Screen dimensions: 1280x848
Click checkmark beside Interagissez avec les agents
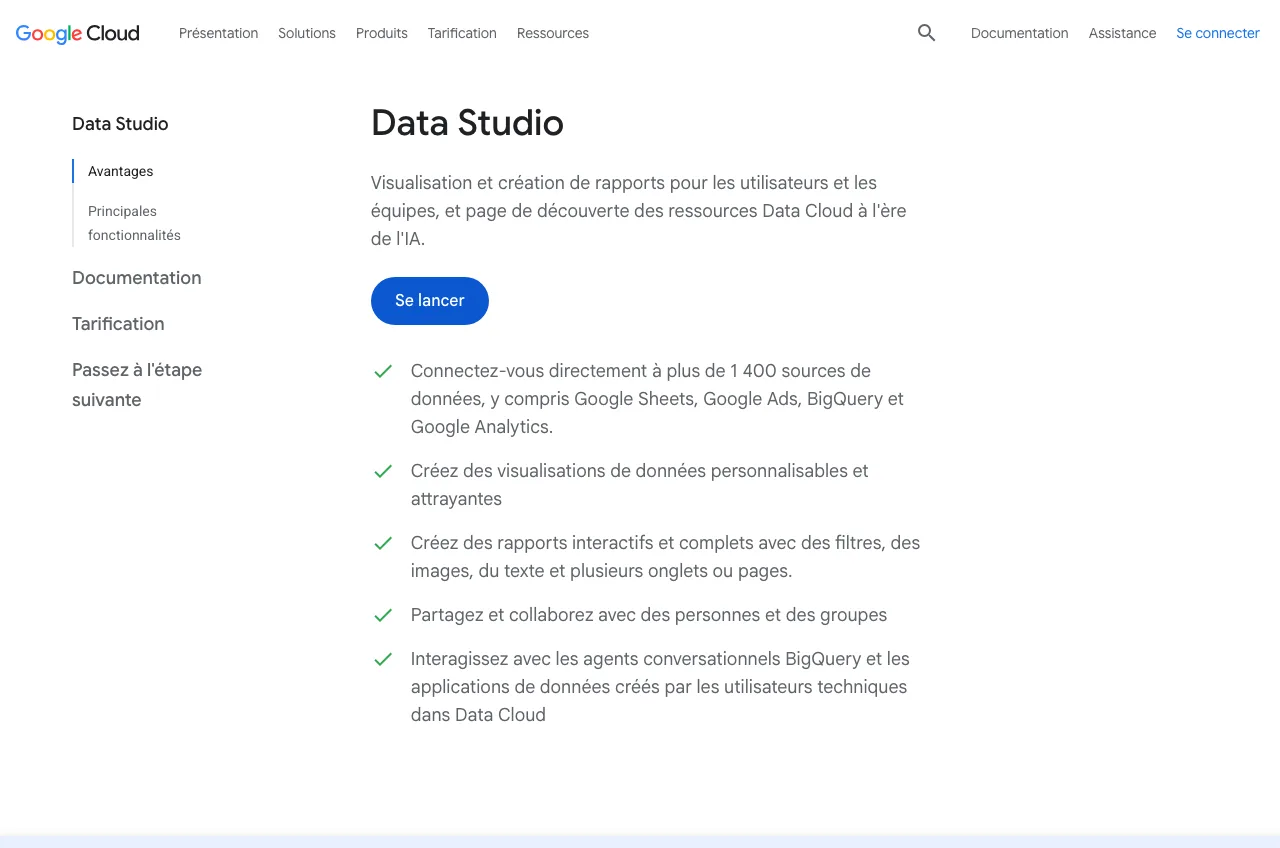[x=383, y=659]
